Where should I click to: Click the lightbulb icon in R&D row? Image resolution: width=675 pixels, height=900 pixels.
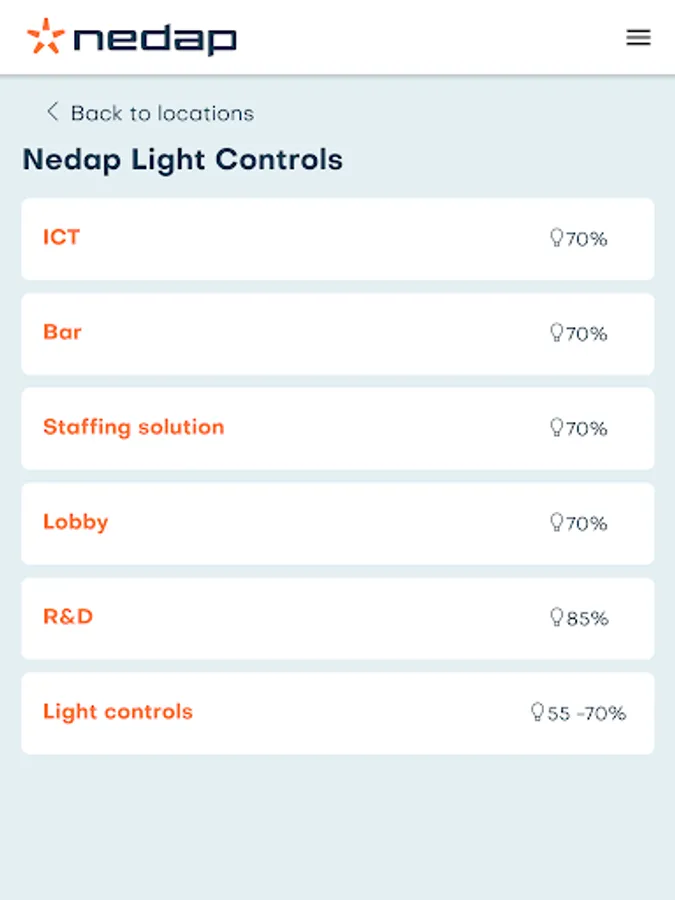pos(557,618)
